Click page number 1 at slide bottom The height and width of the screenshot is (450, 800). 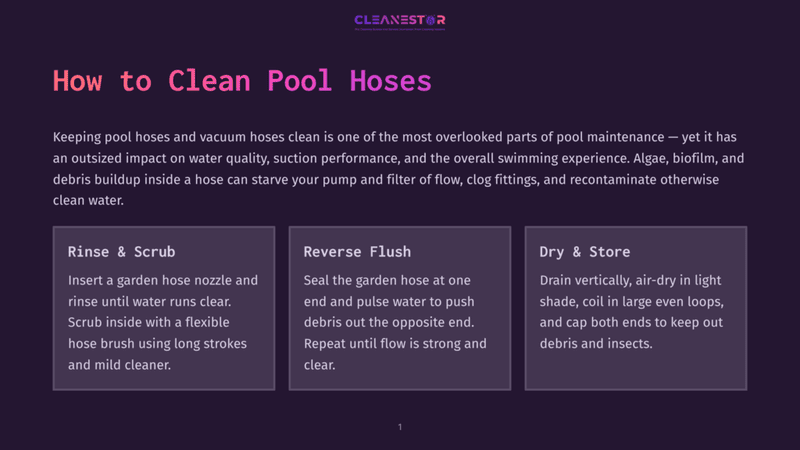tap(400, 427)
